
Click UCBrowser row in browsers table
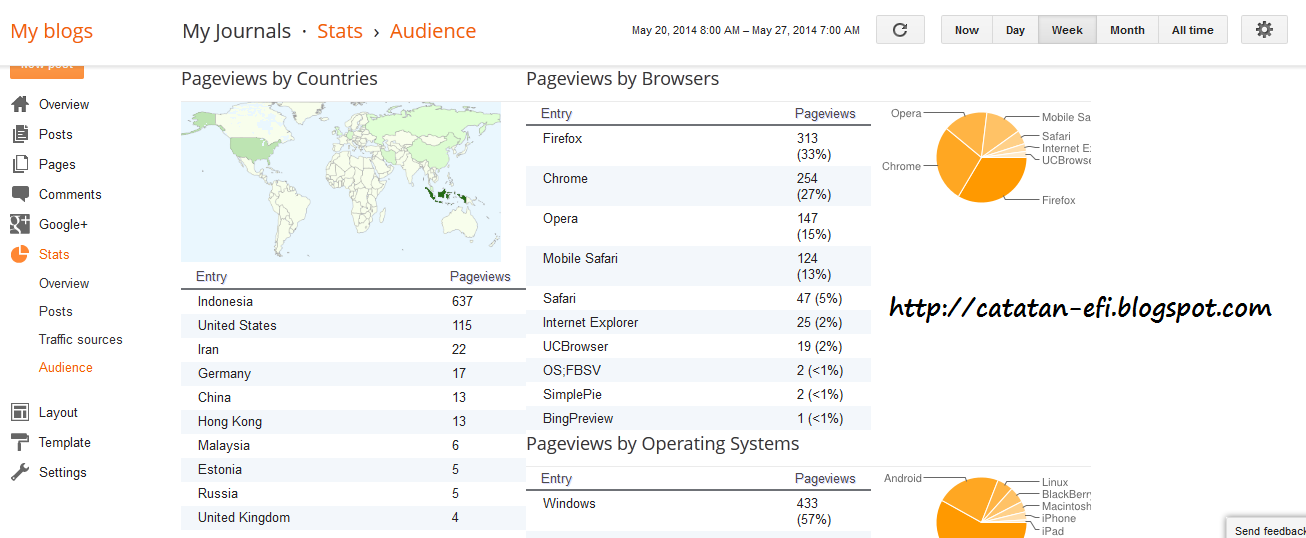(x=698, y=346)
